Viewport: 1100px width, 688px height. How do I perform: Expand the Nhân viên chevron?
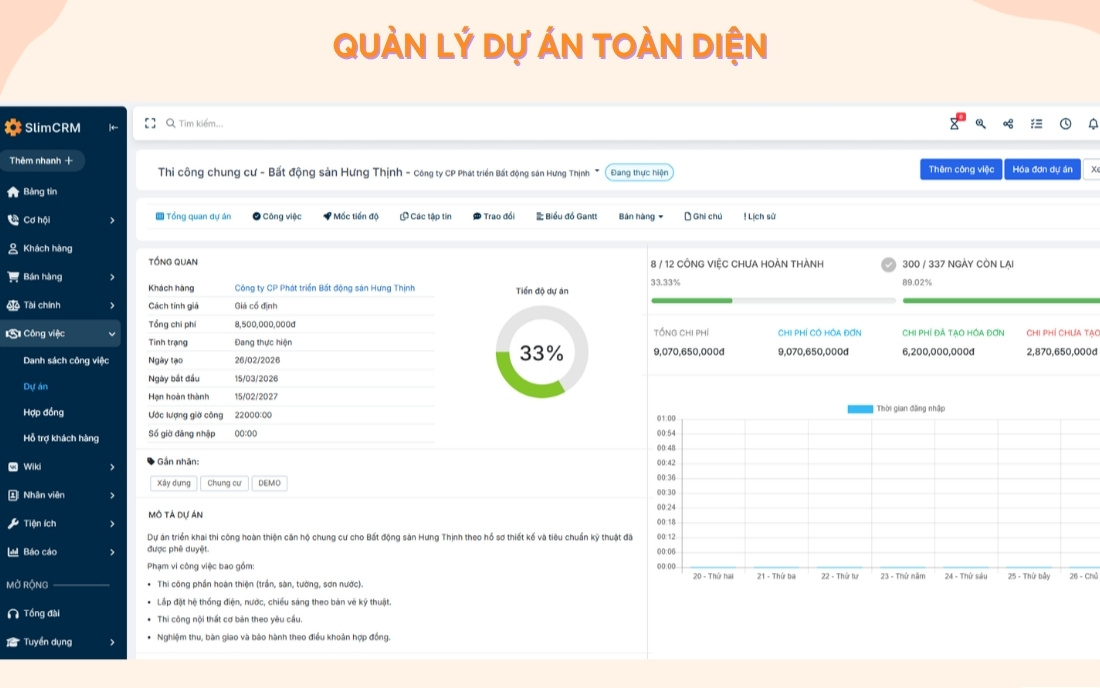tap(112, 495)
